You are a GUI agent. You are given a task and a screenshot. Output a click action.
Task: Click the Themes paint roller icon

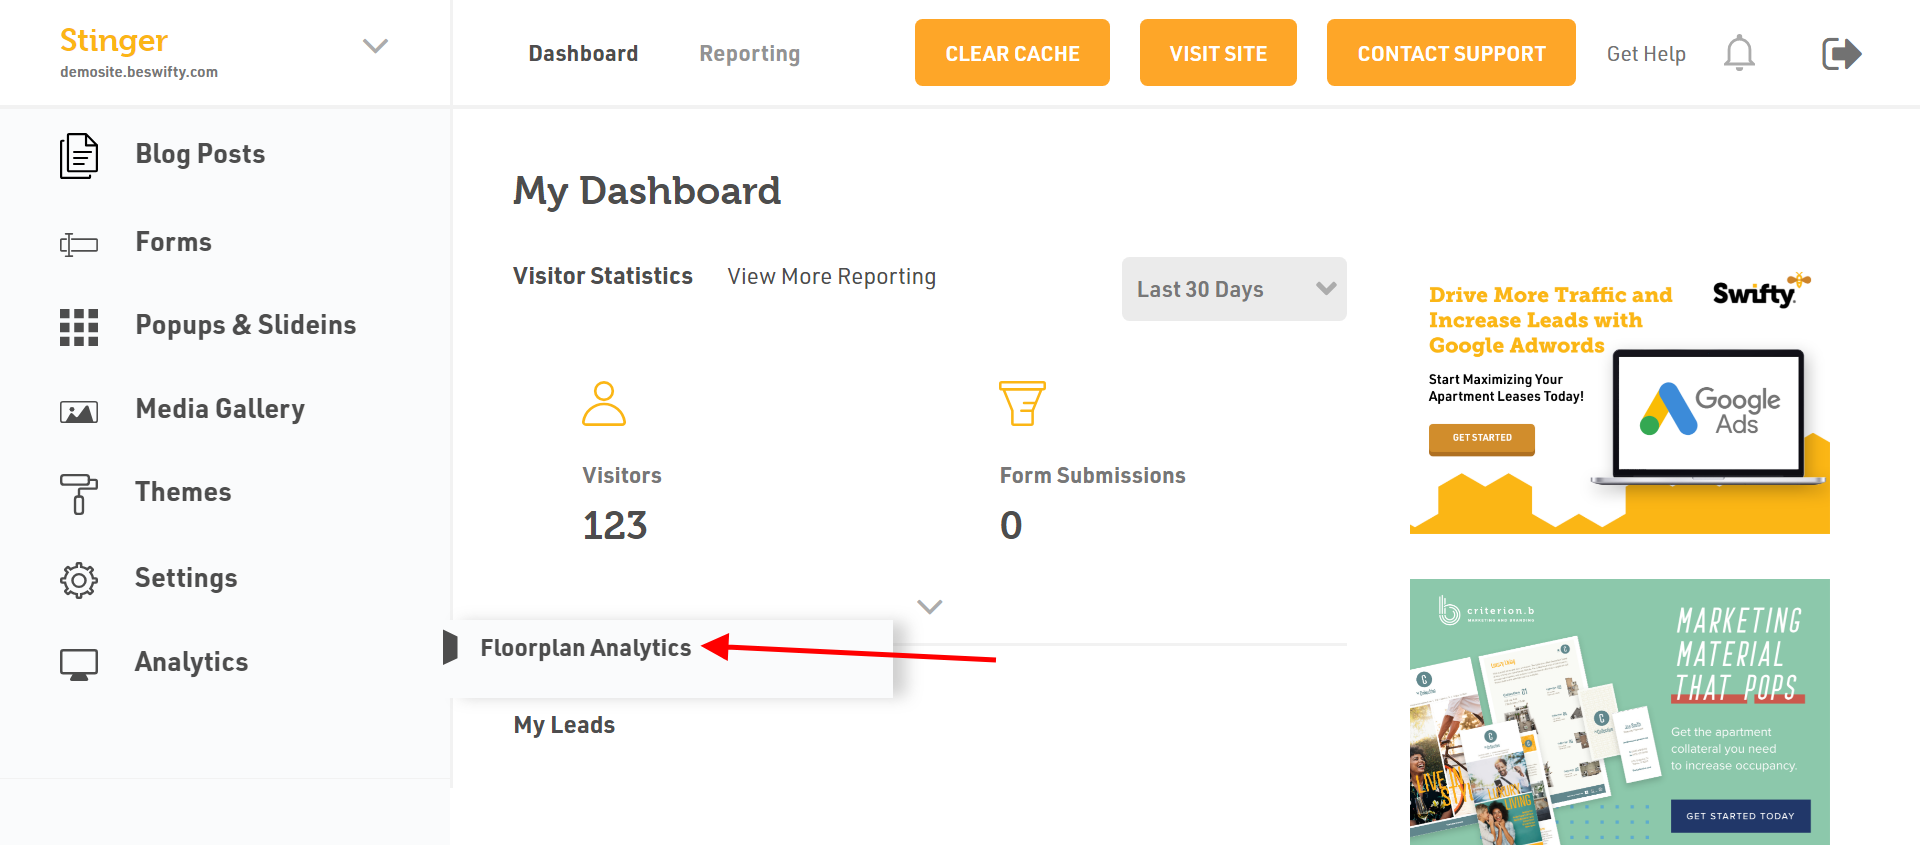79,494
